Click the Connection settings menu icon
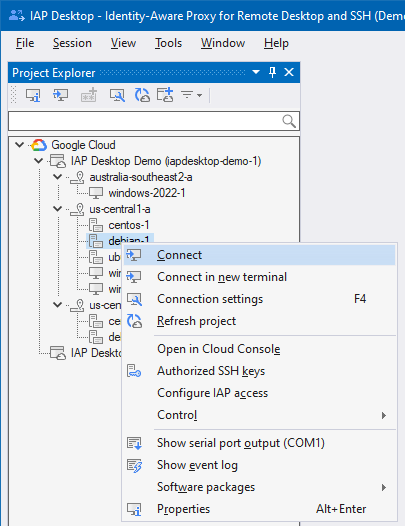The height and width of the screenshot is (526, 405). pyautogui.click(x=134, y=299)
